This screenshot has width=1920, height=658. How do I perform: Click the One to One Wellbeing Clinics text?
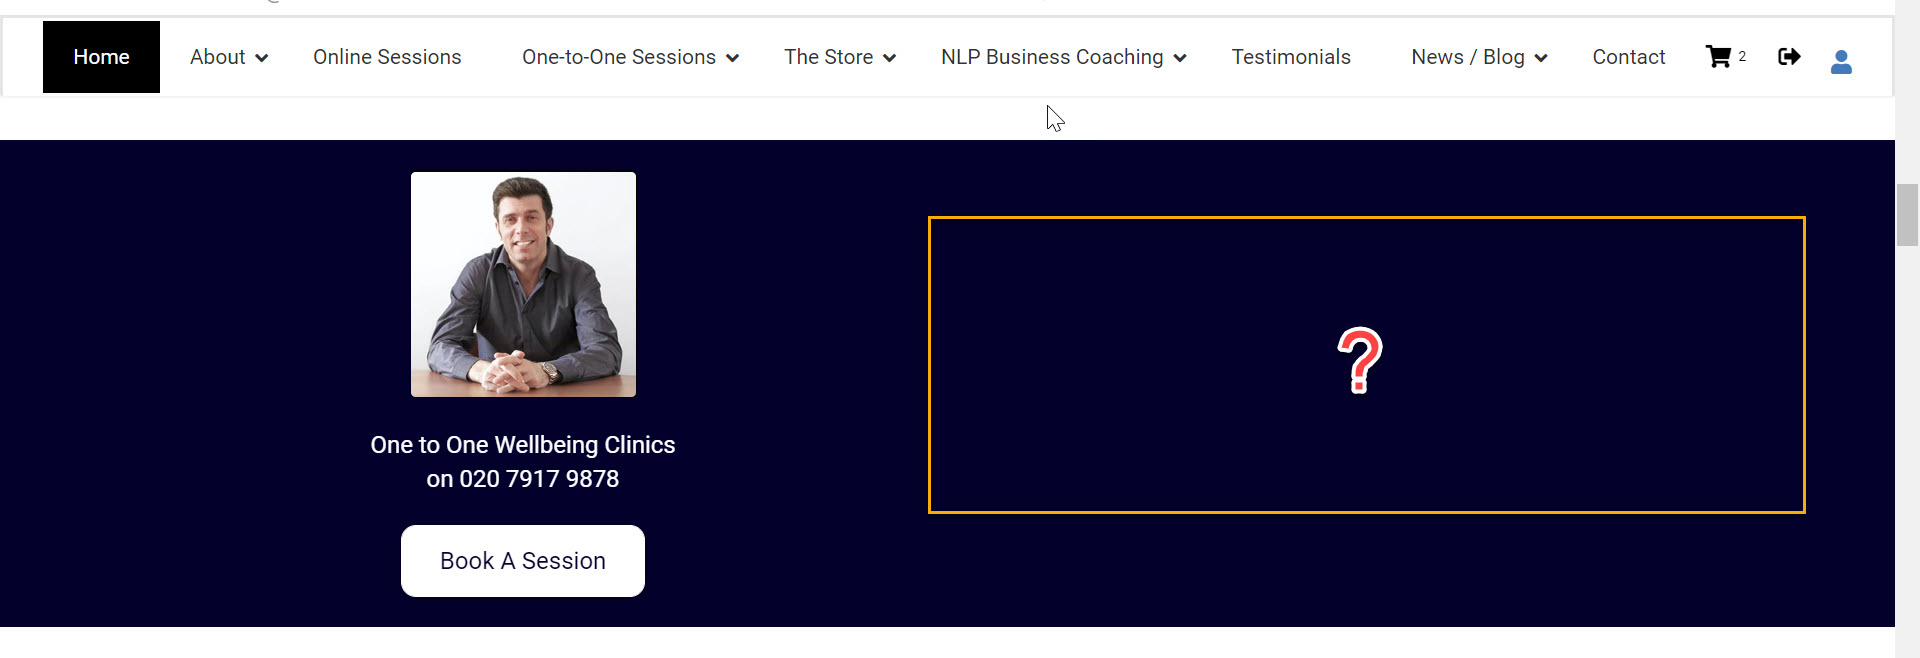(x=523, y=445)
